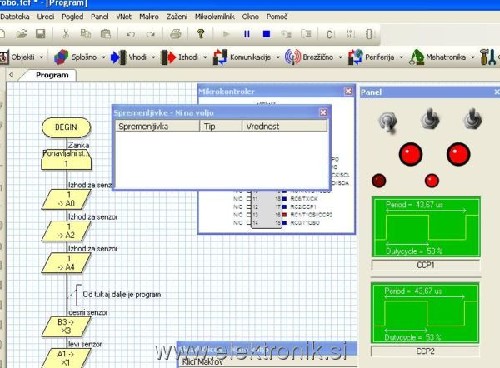Viewport: 500px width, 368px height.
Task: Select the Program tab
Action: [x=52, y=75]
